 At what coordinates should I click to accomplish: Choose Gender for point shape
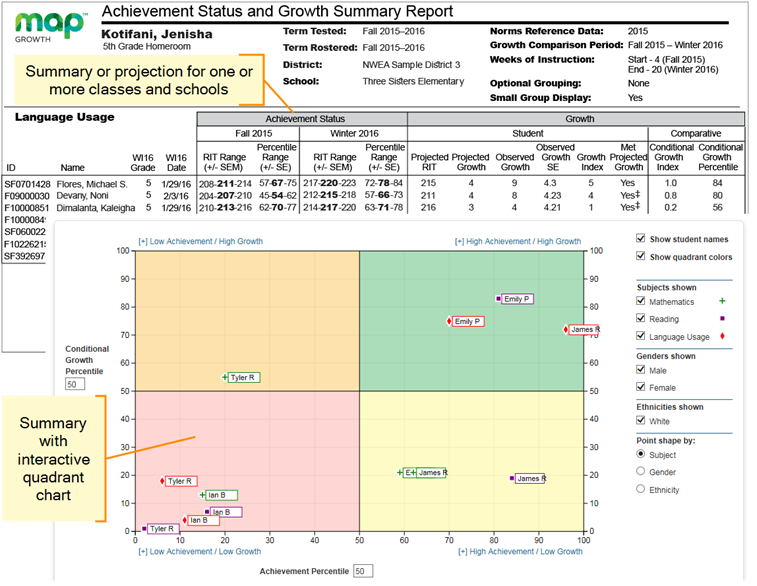641,472
